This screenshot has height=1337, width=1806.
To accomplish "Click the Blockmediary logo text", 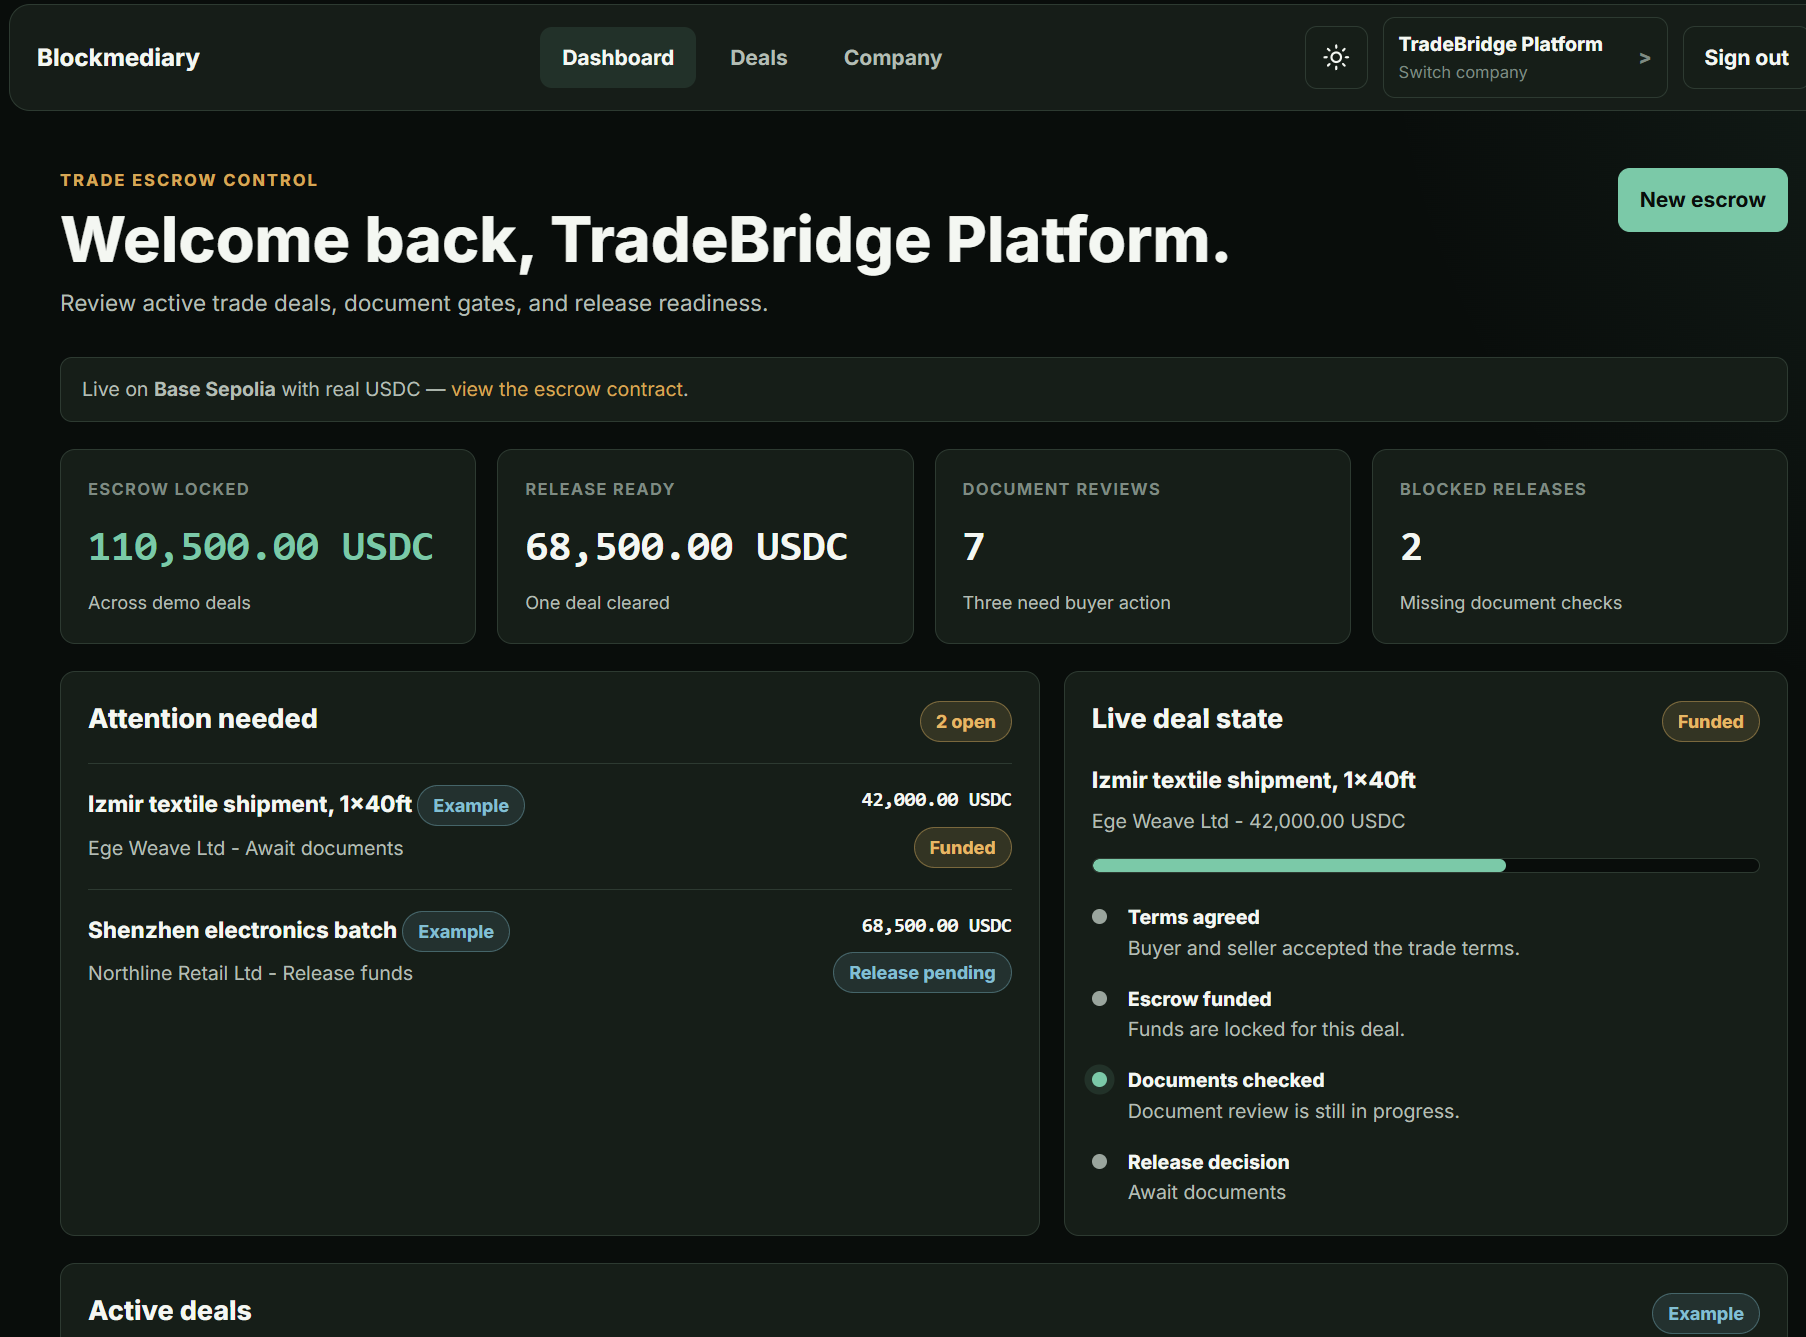I will pos(118,58).
